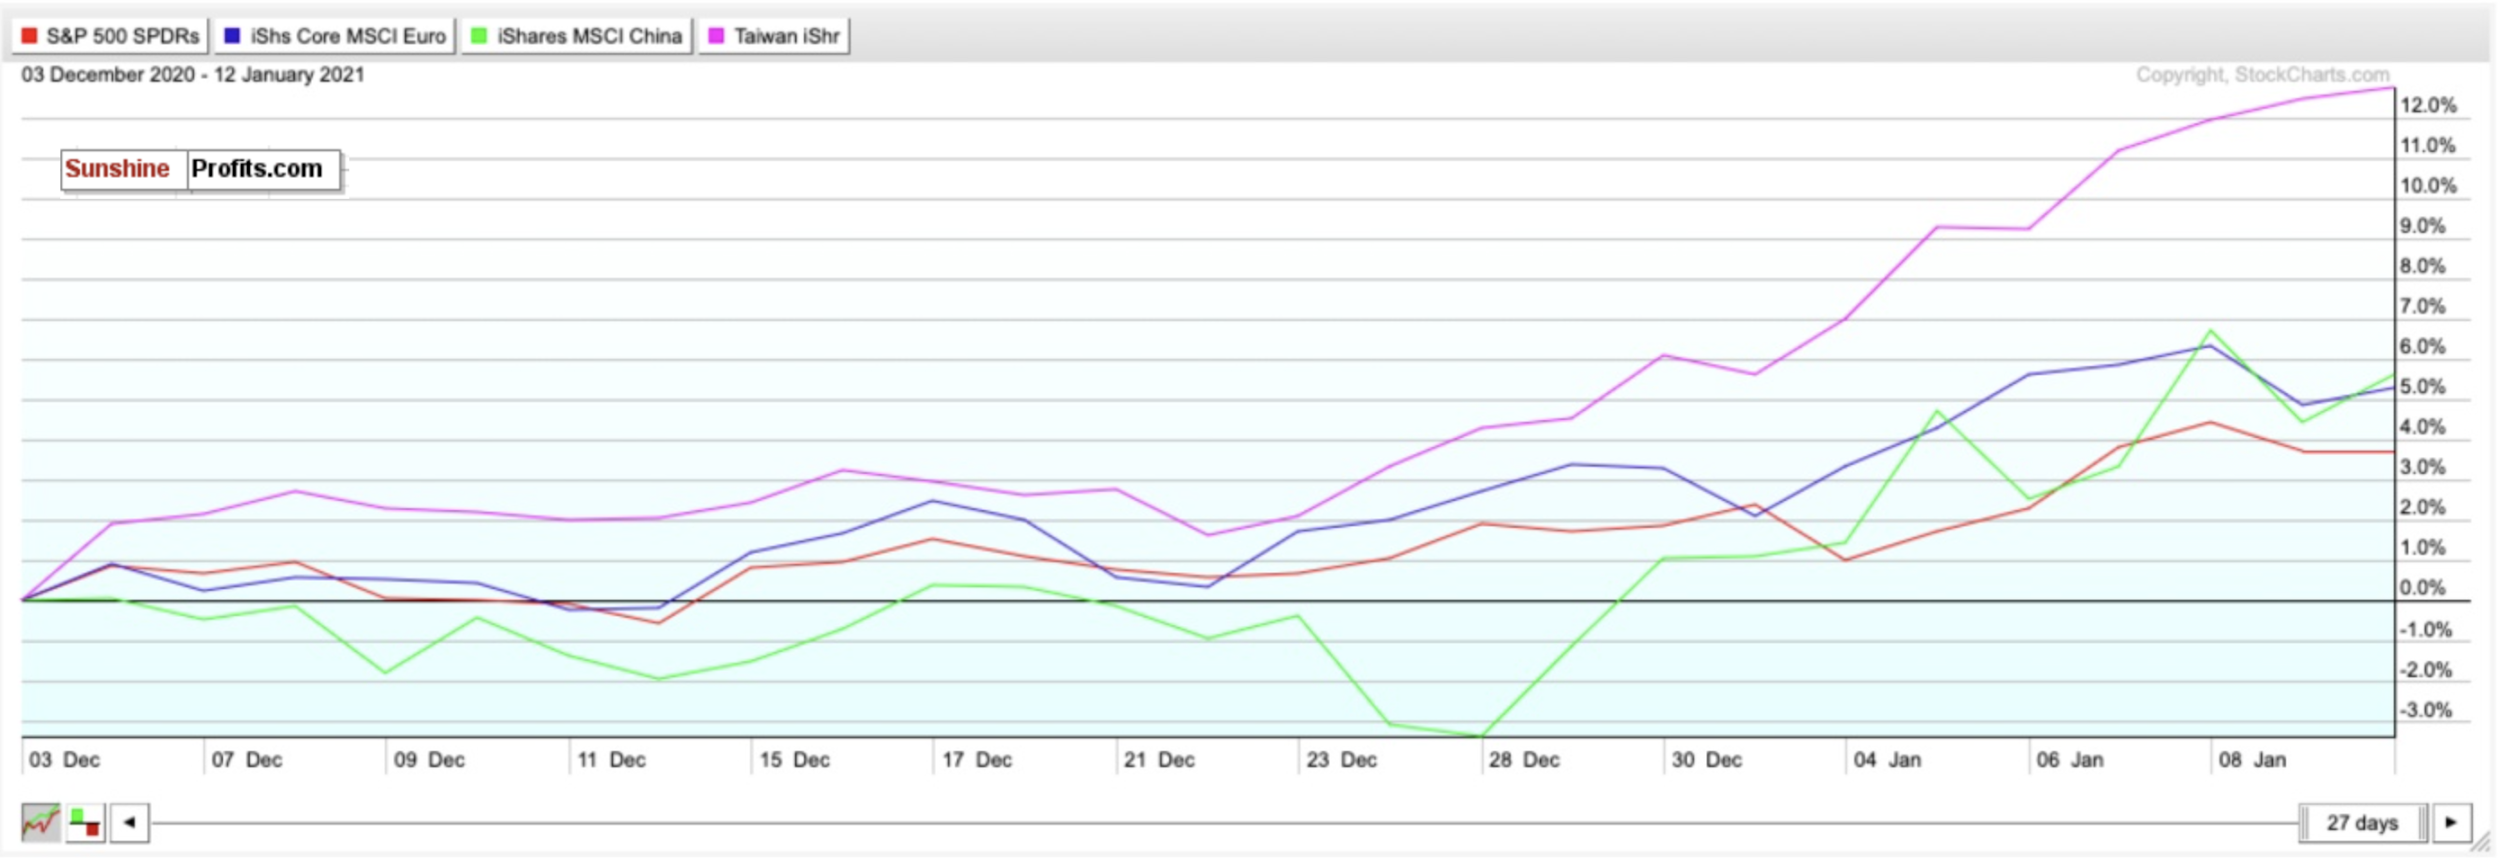
Task: Click the 21 Dec date label
Action: pos(1159,760)
